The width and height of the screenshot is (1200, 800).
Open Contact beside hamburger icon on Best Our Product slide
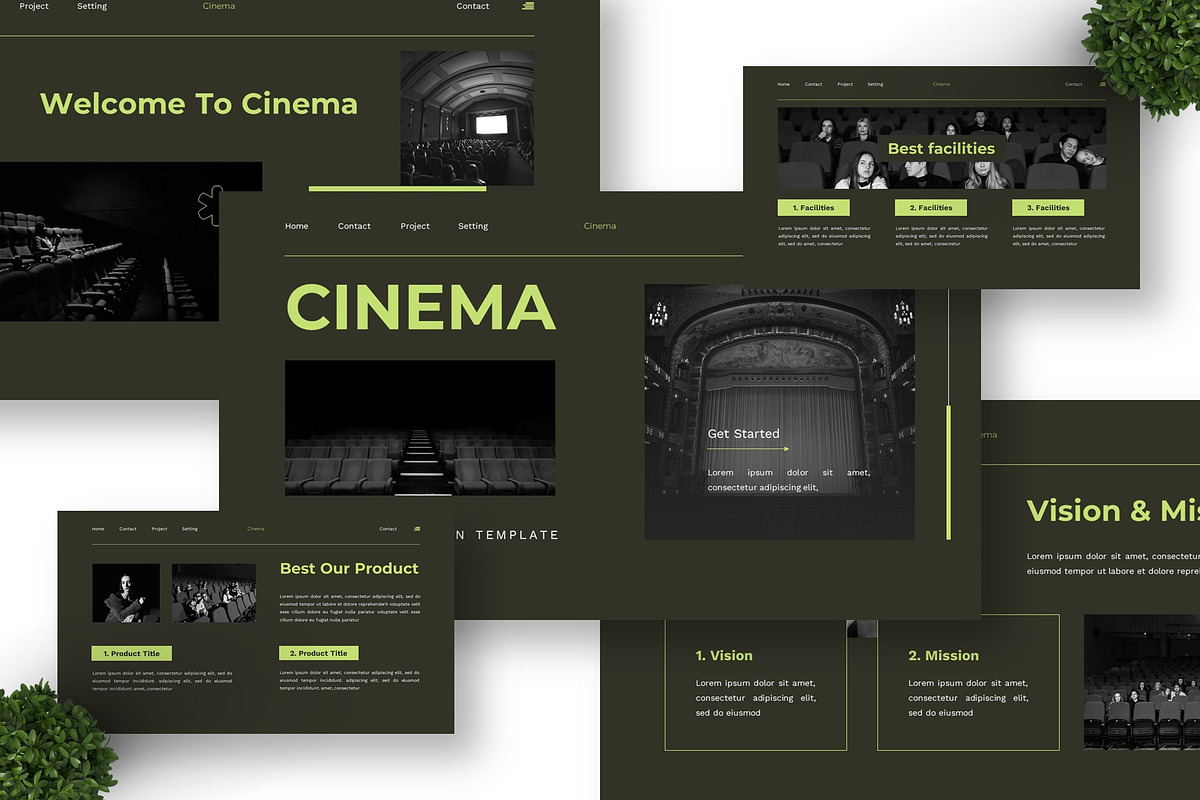[388, 529]
